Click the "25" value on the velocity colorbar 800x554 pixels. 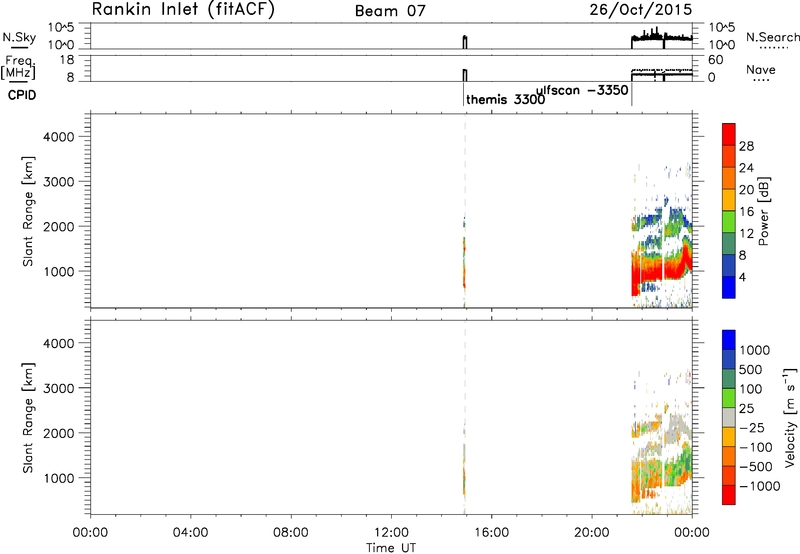pos(746,408)
